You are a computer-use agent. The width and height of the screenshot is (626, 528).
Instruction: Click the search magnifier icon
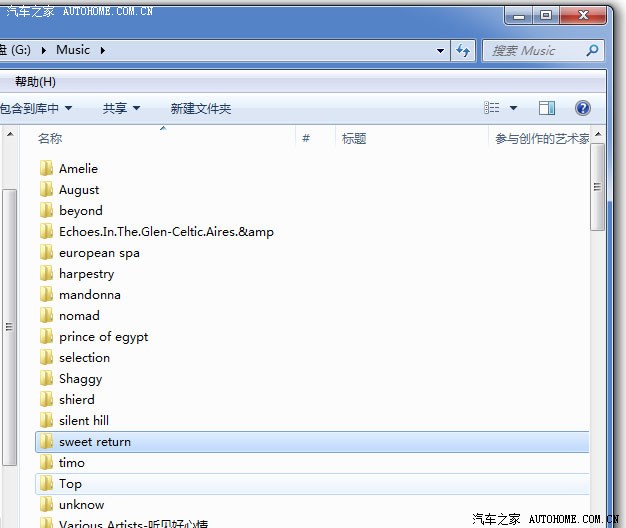pyautogui.click(x=592, y=50)
